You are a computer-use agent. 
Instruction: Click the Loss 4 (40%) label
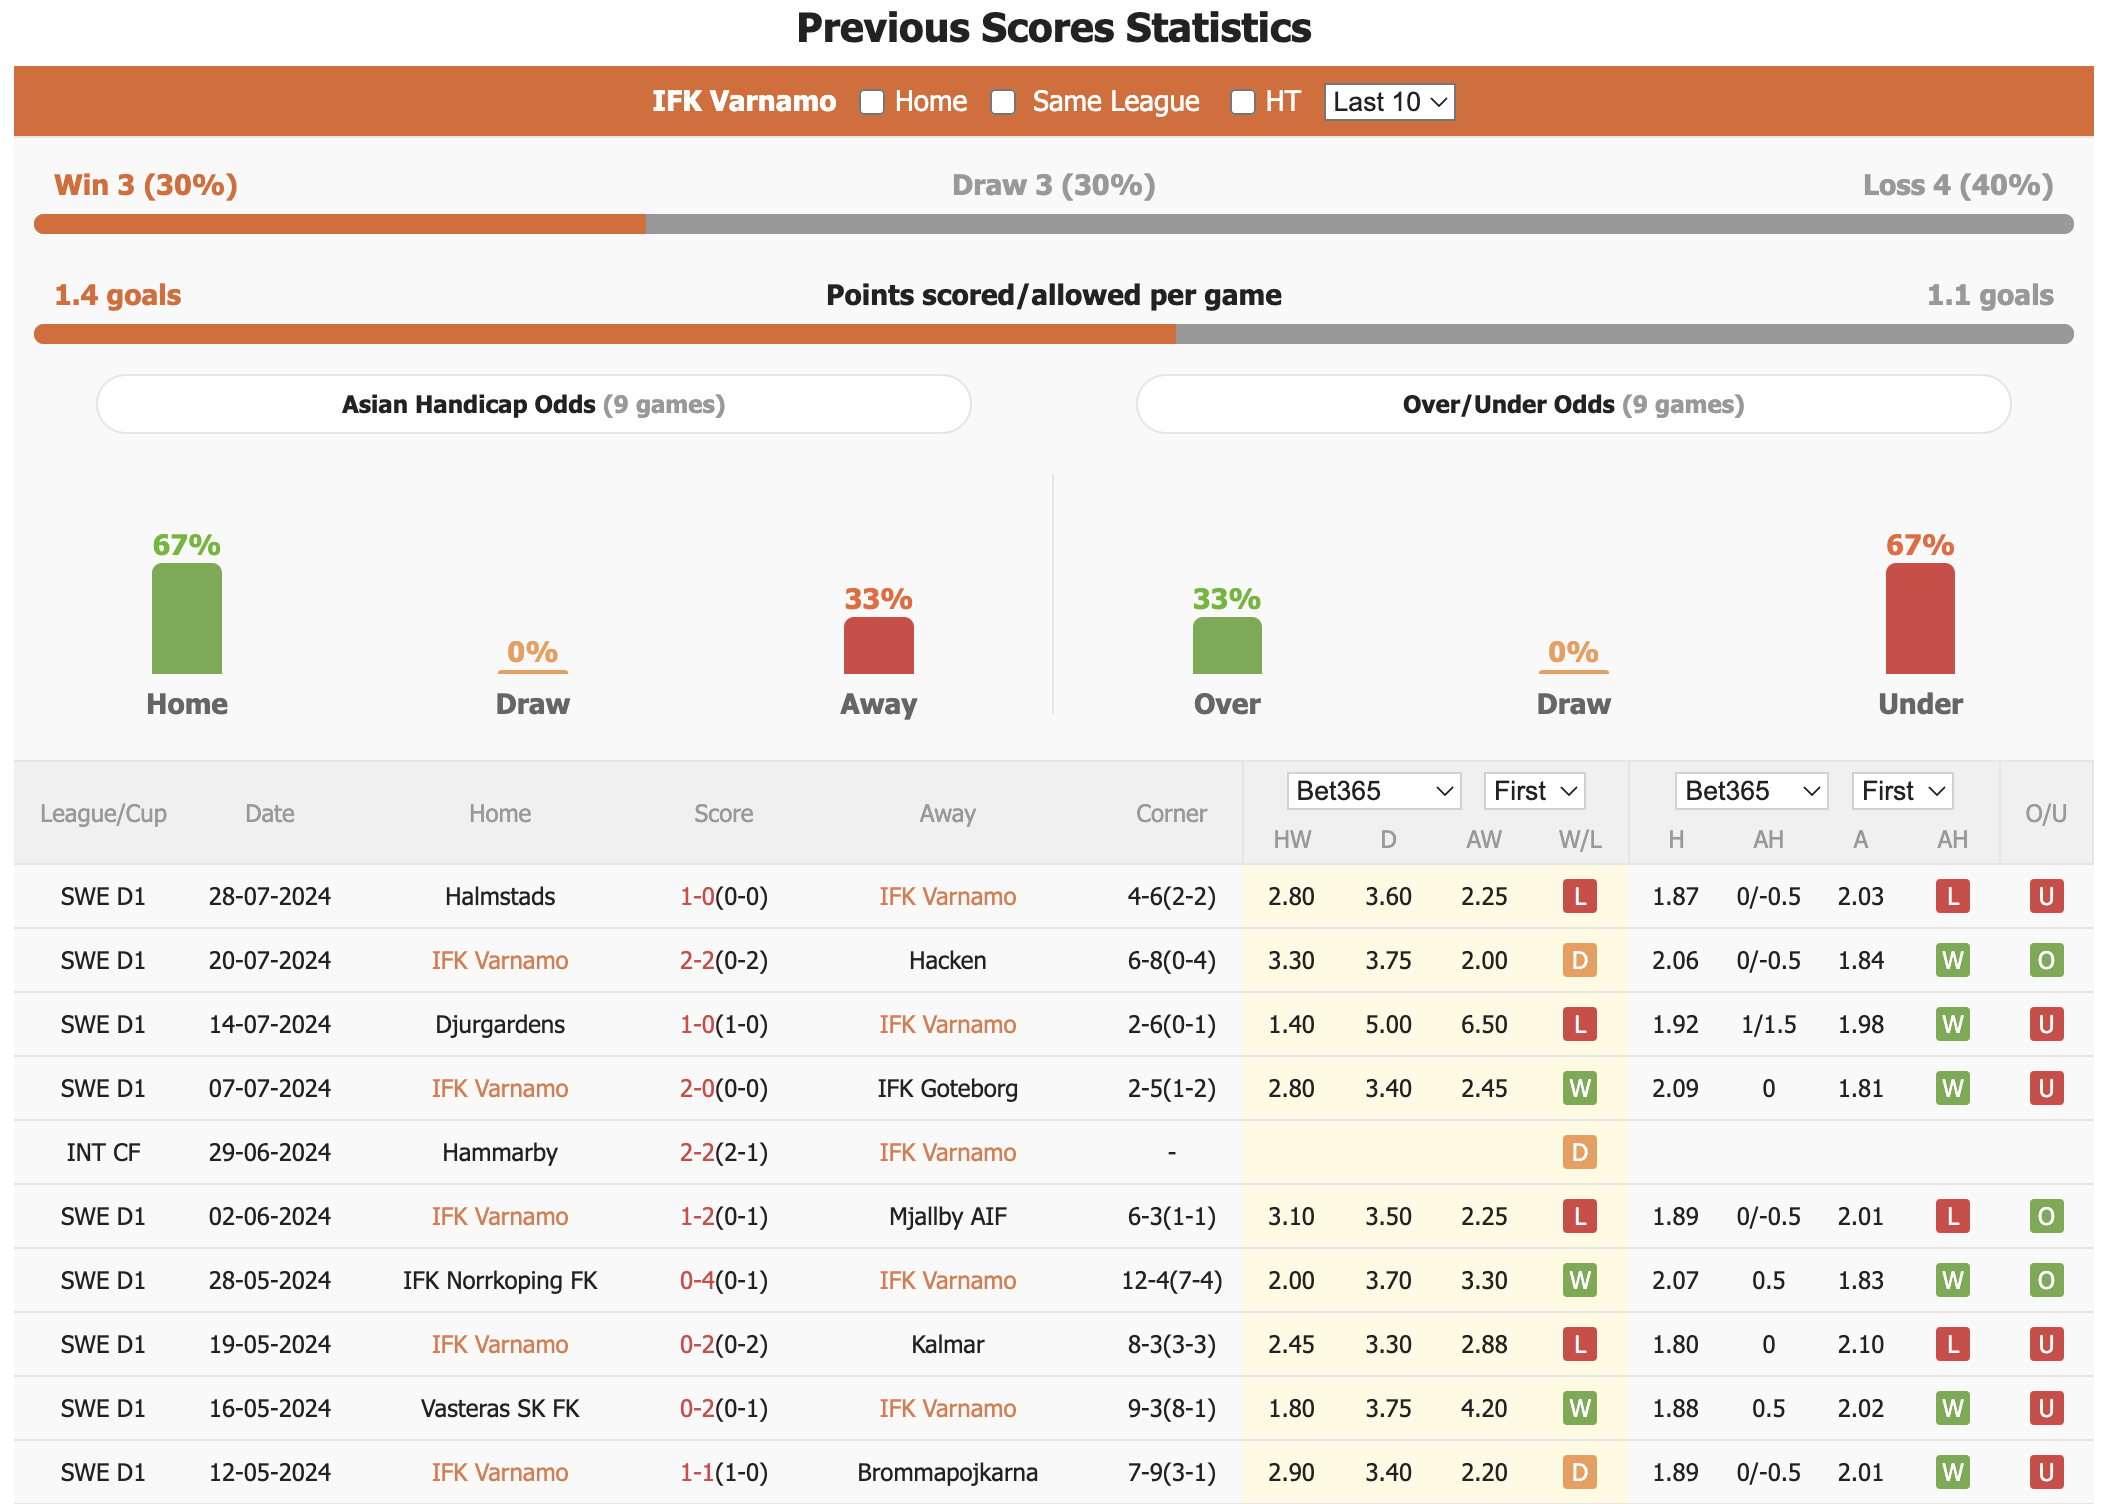(1958, 185)
